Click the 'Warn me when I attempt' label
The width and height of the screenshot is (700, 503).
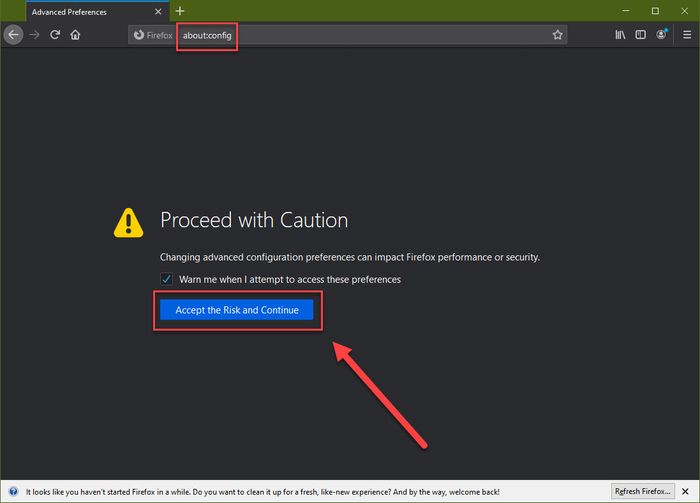(x=290, y=279)
